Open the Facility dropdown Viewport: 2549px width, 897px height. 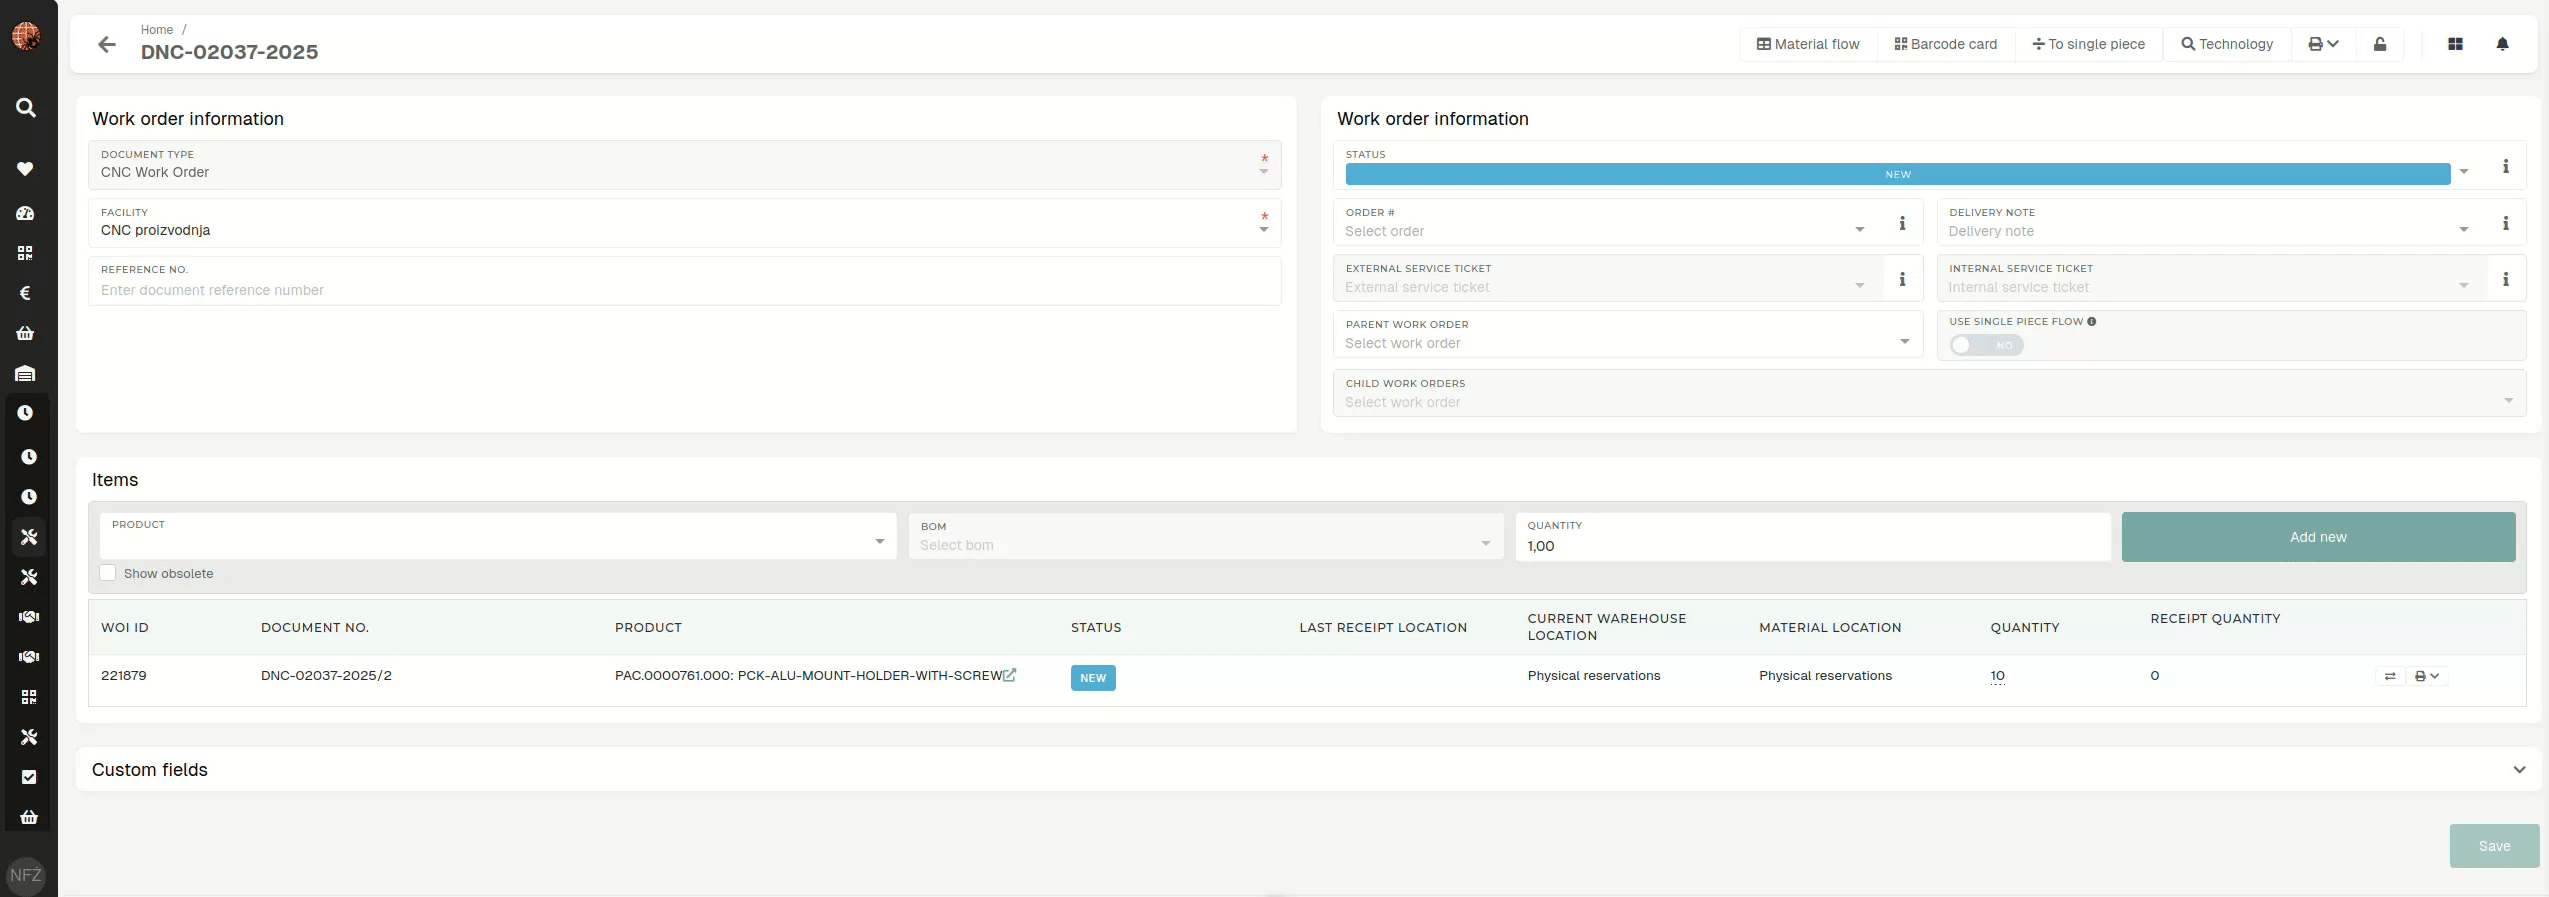coord(685,223)
